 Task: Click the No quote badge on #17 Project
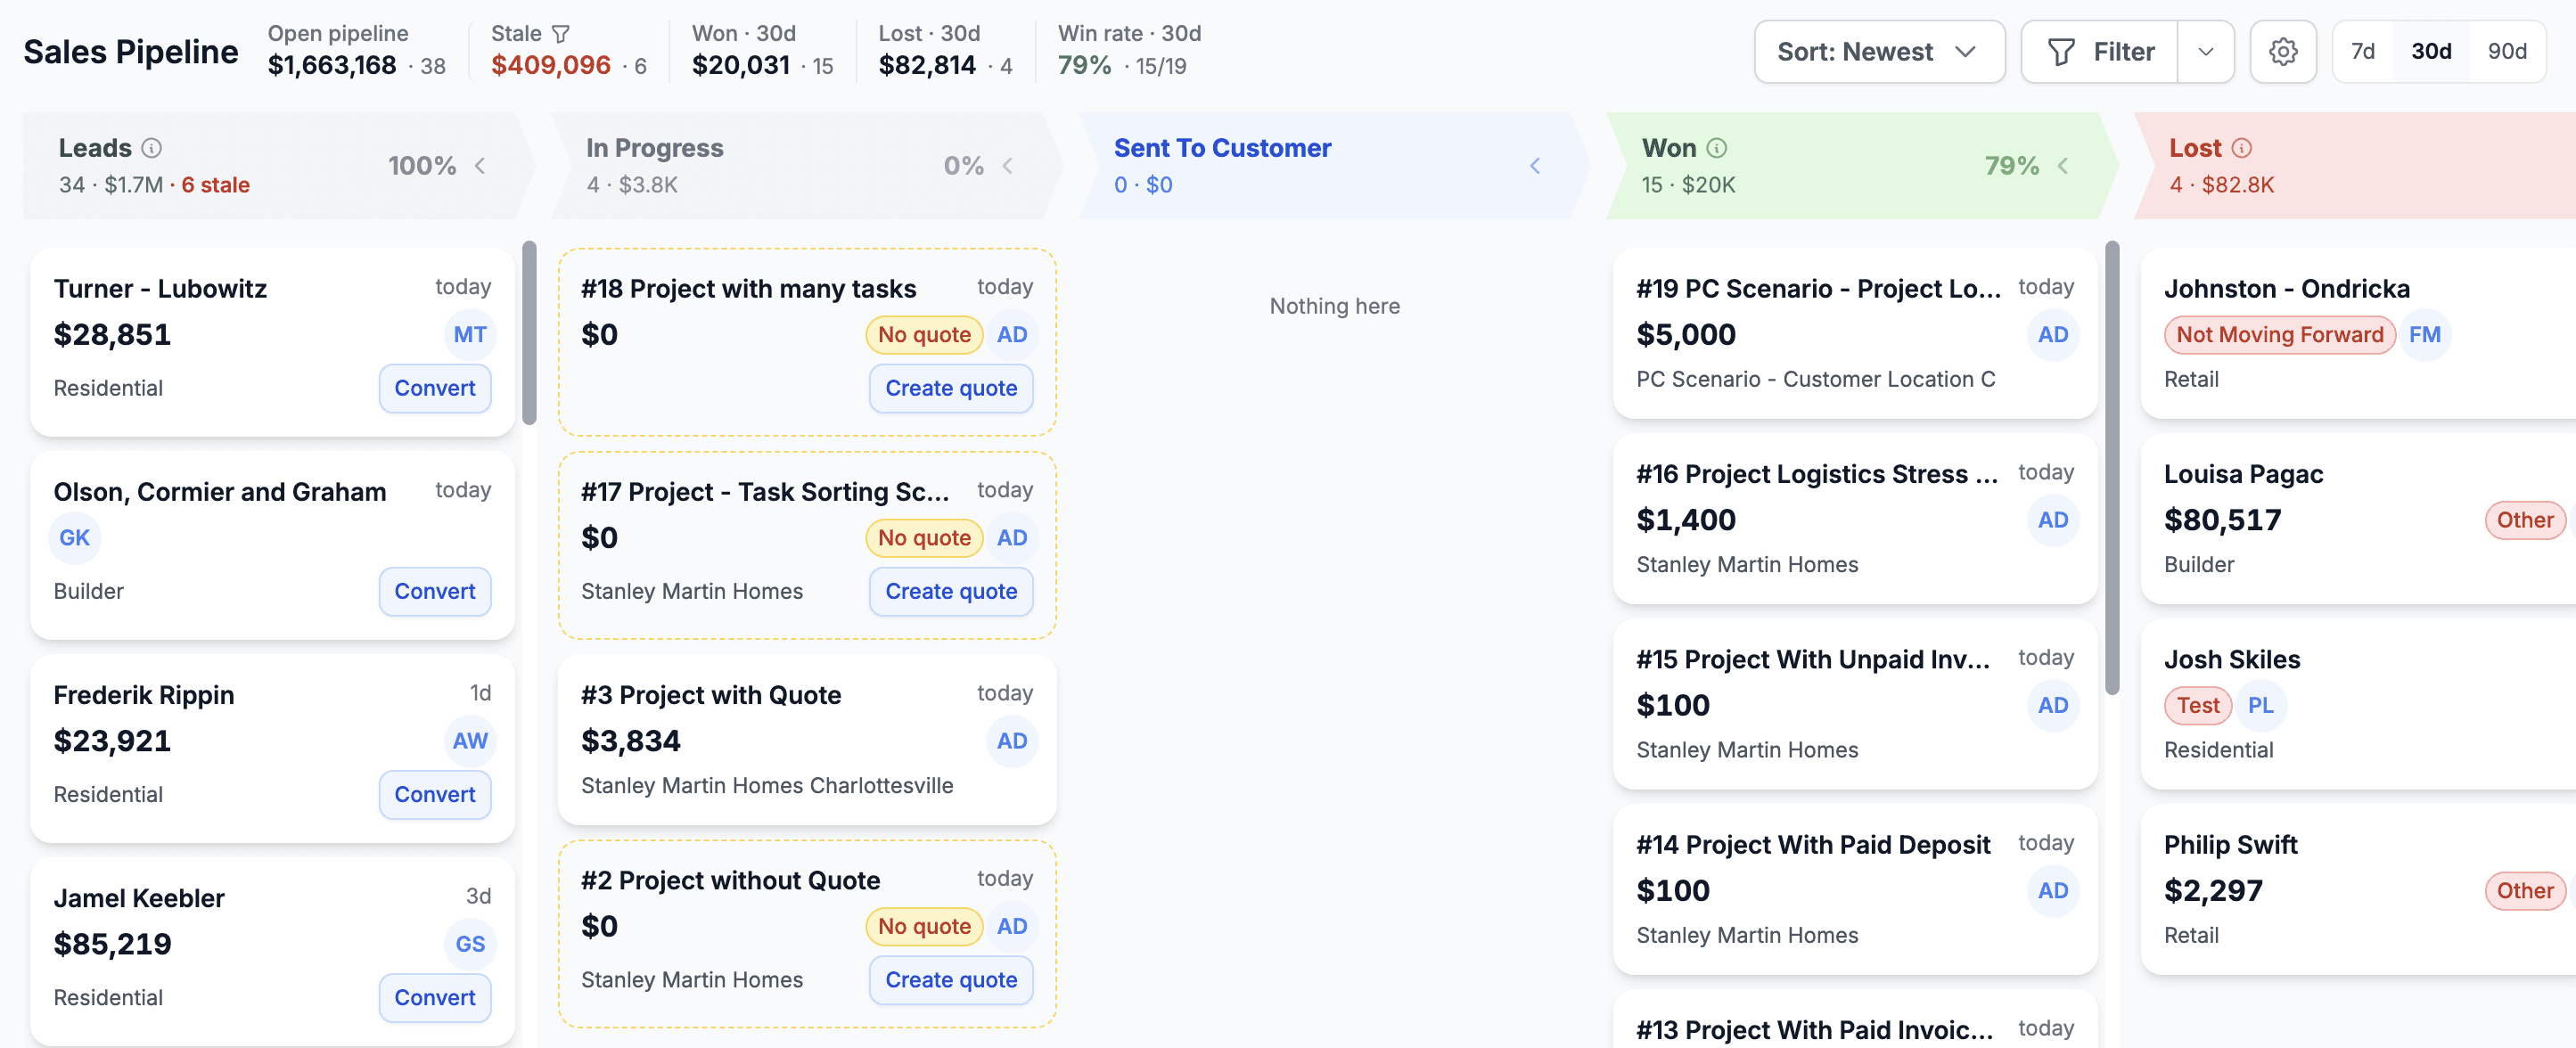coord(924,538)
